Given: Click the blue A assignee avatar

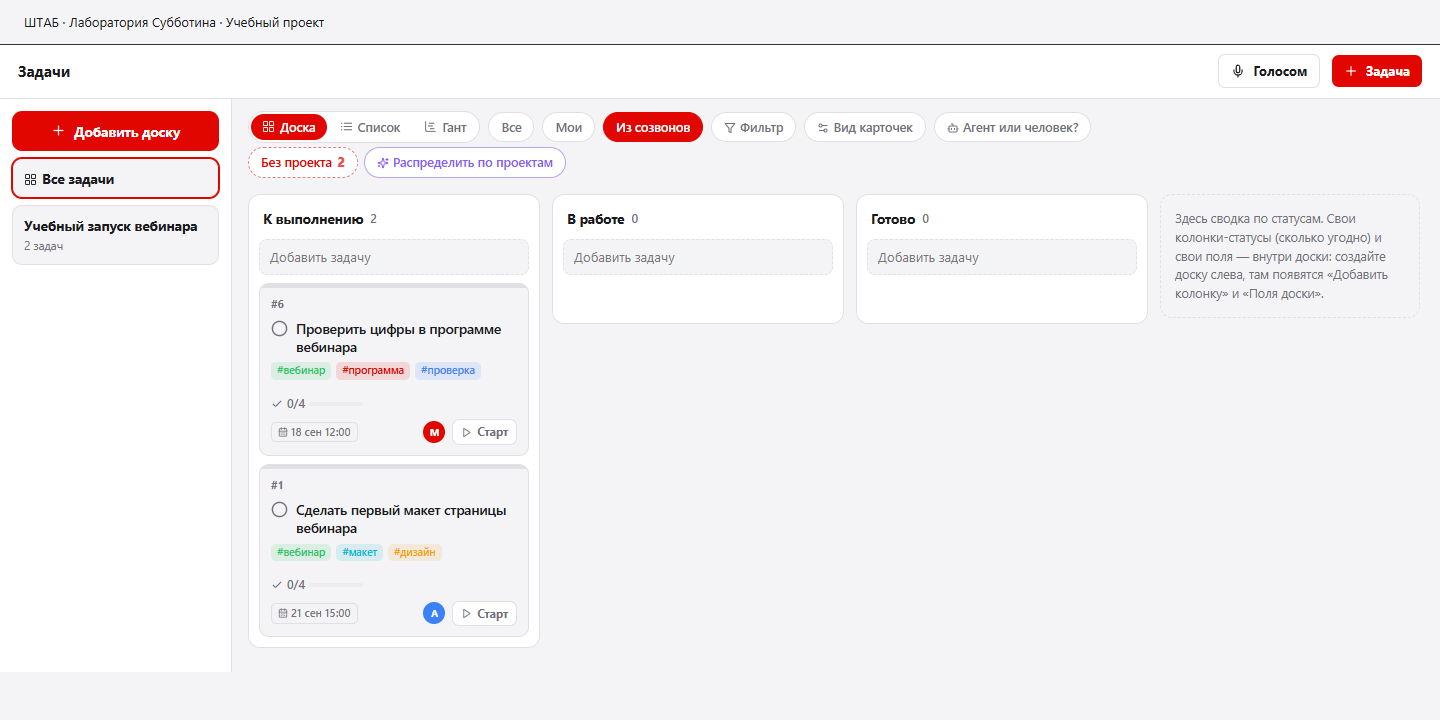Looking at the screenshot, I should (434, 613).
